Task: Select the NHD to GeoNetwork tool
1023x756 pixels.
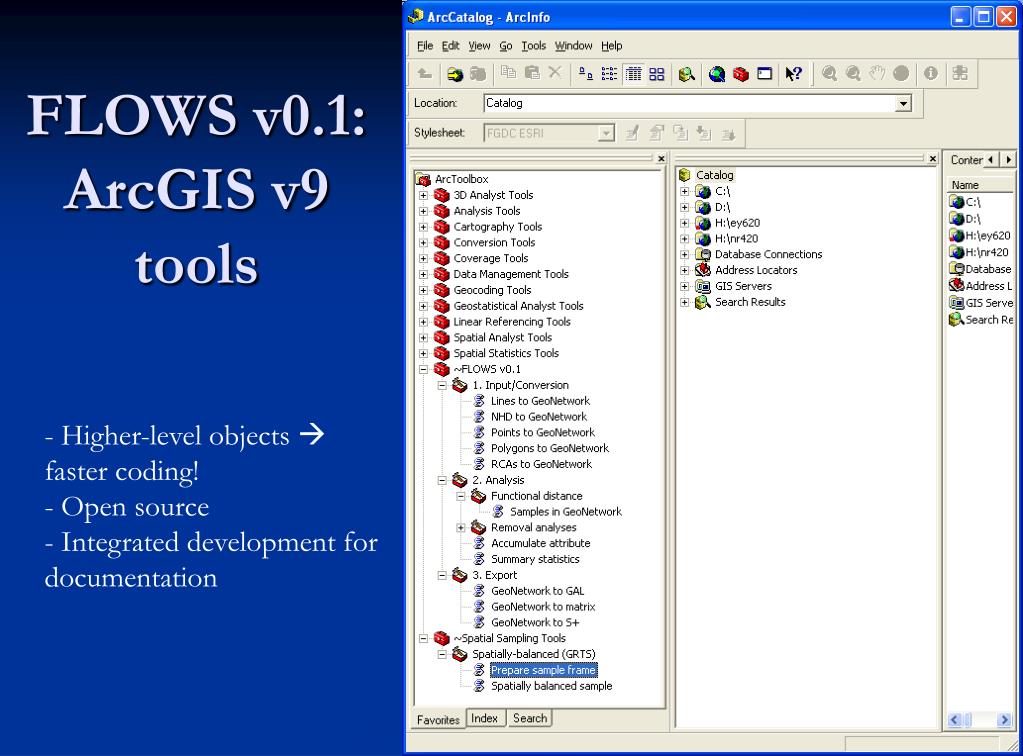Action: pyautogui.click(x=538, y=417)
